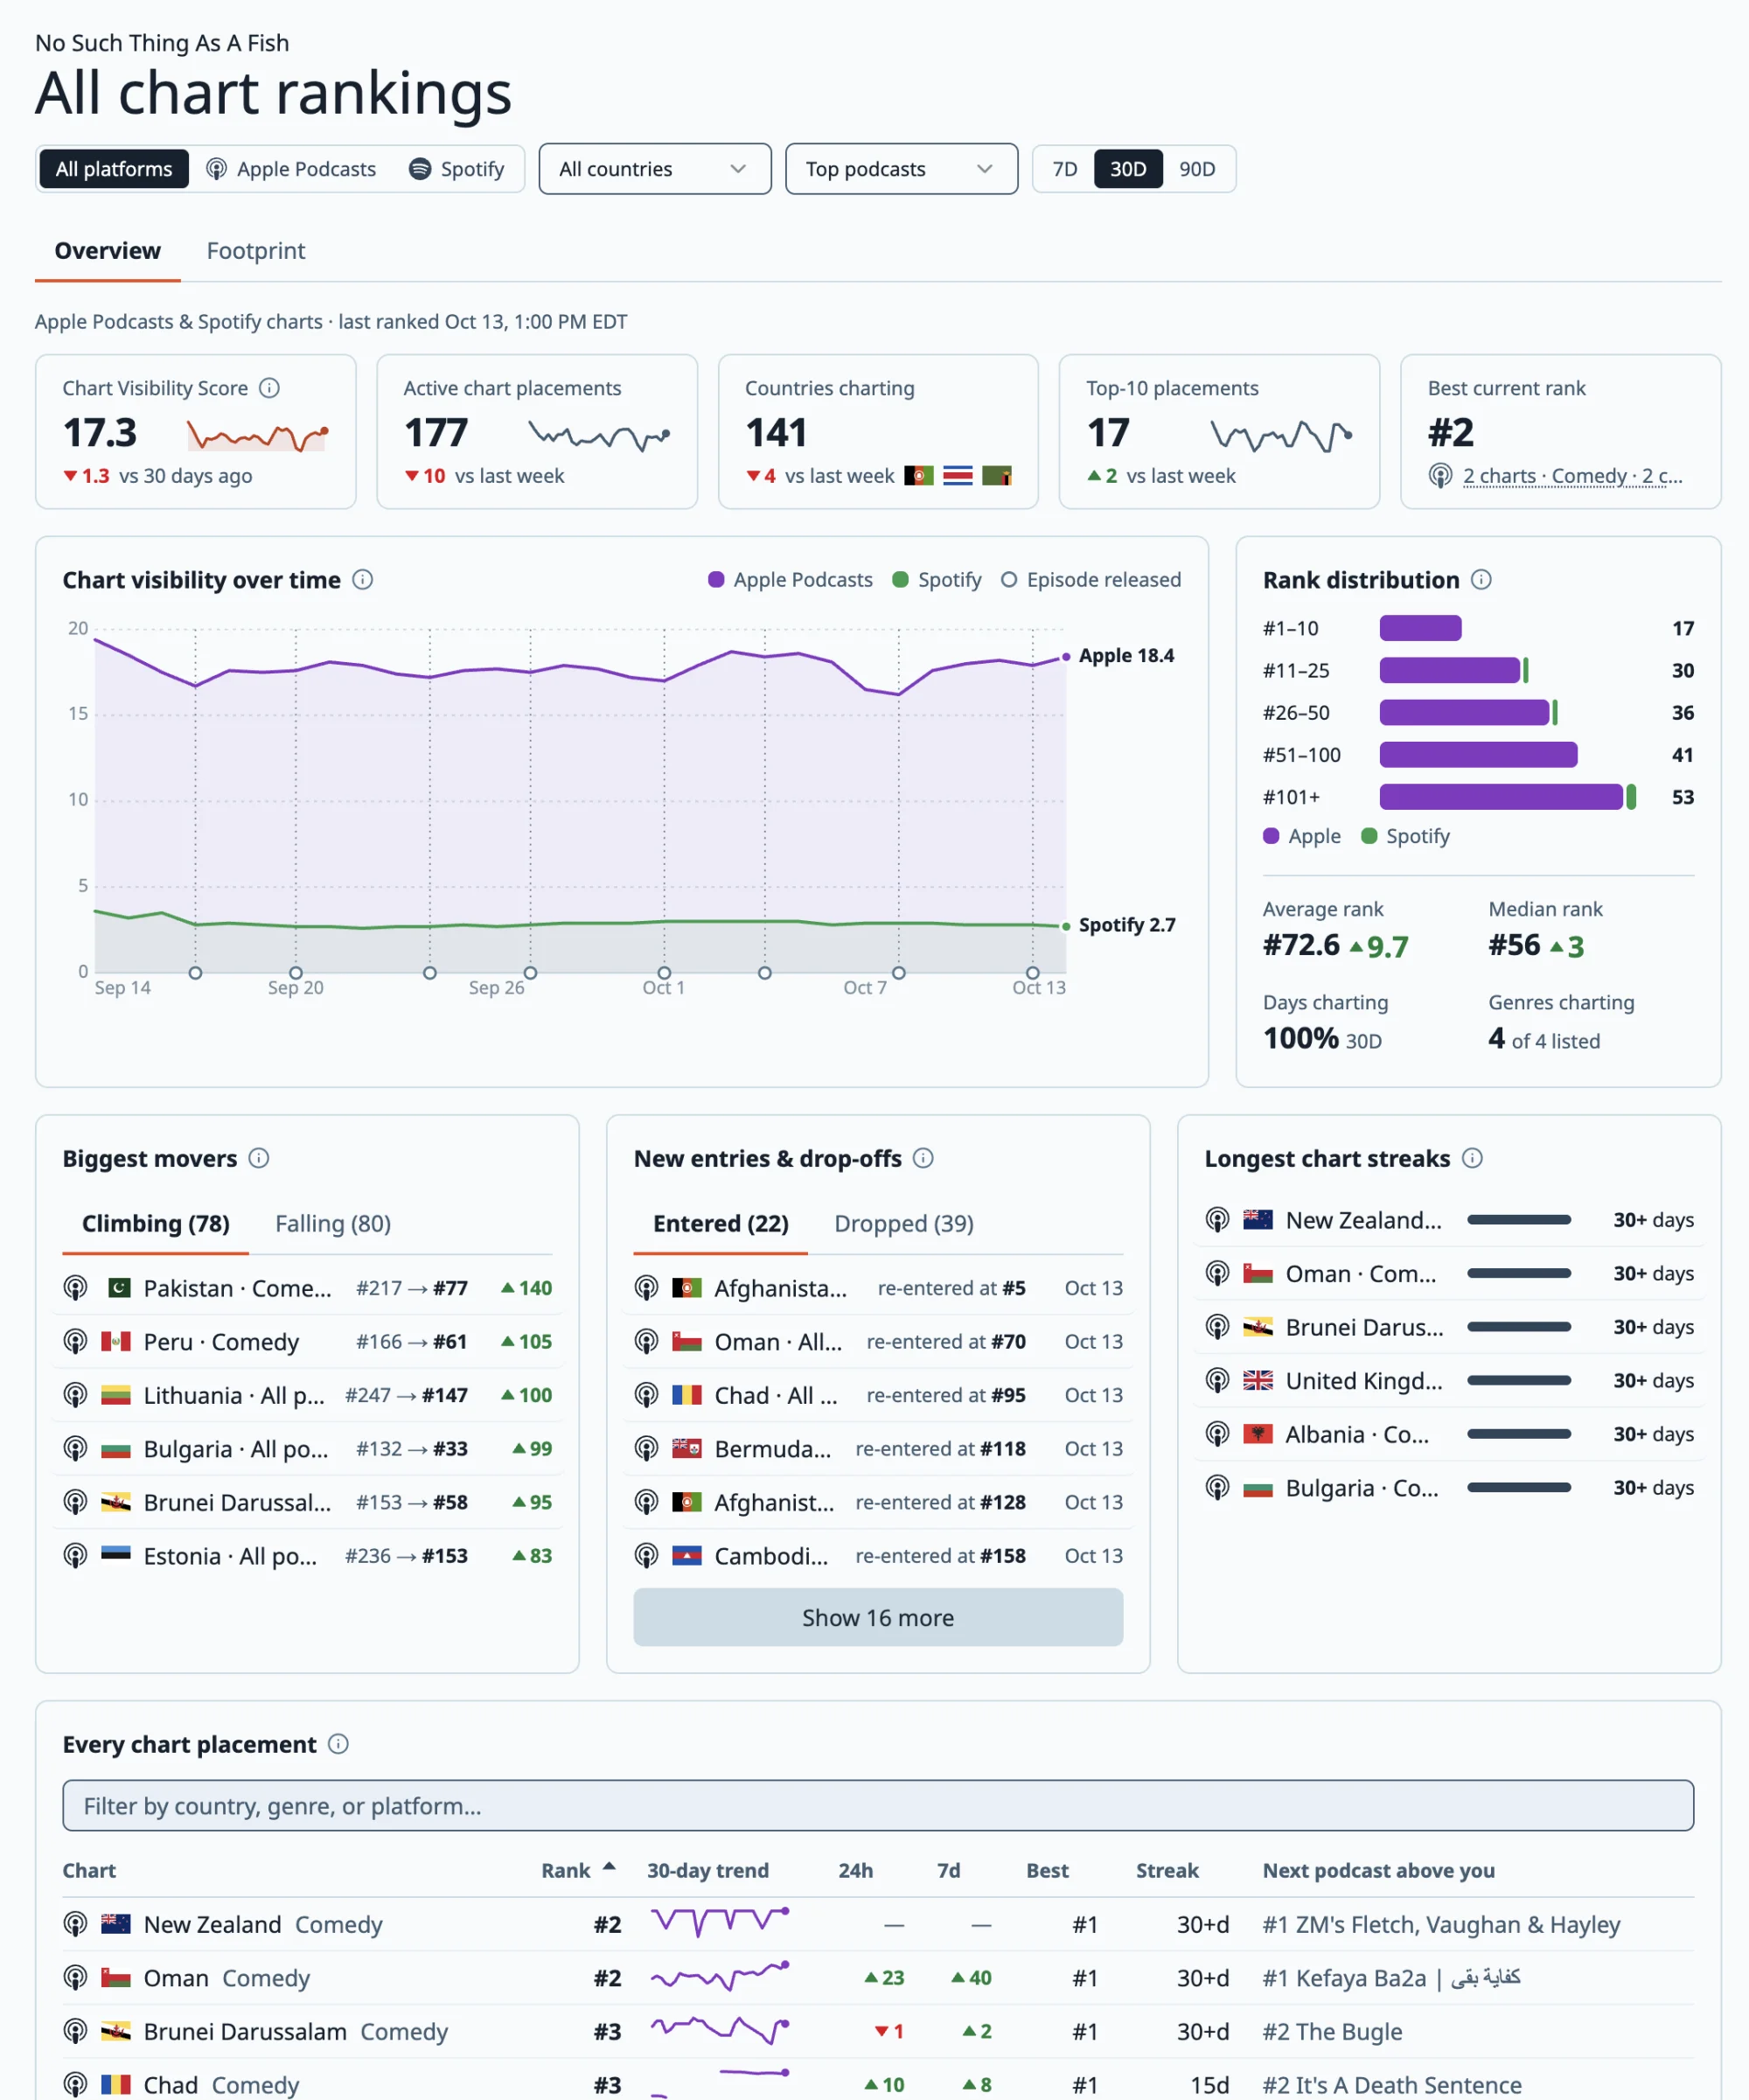Image resolution: width=1749 pixels, height=2100 pixels.
Task: Open the Top podcasts dropdown
Action: (x=901, y=169)
